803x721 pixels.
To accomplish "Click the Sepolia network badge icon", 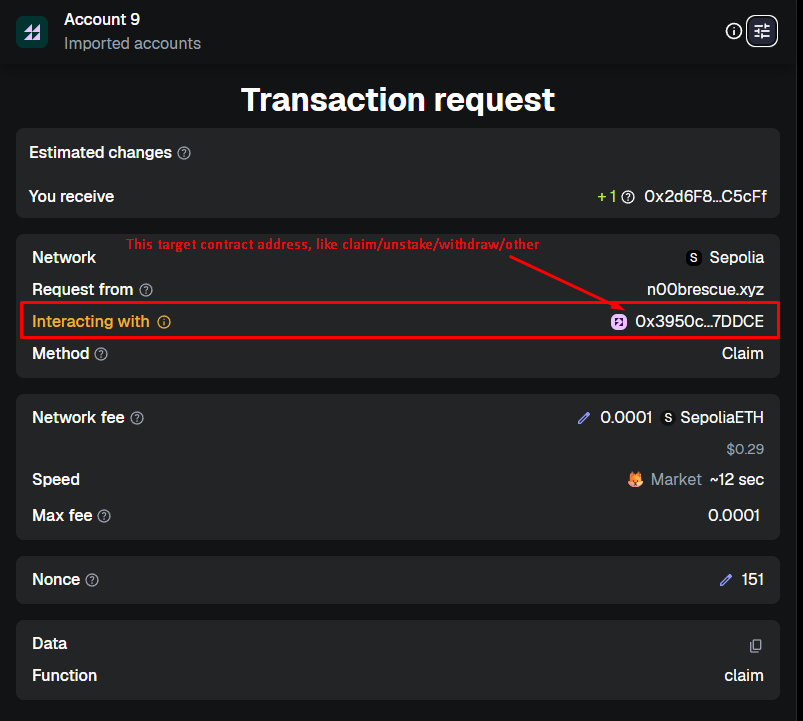I will [693, 257].
